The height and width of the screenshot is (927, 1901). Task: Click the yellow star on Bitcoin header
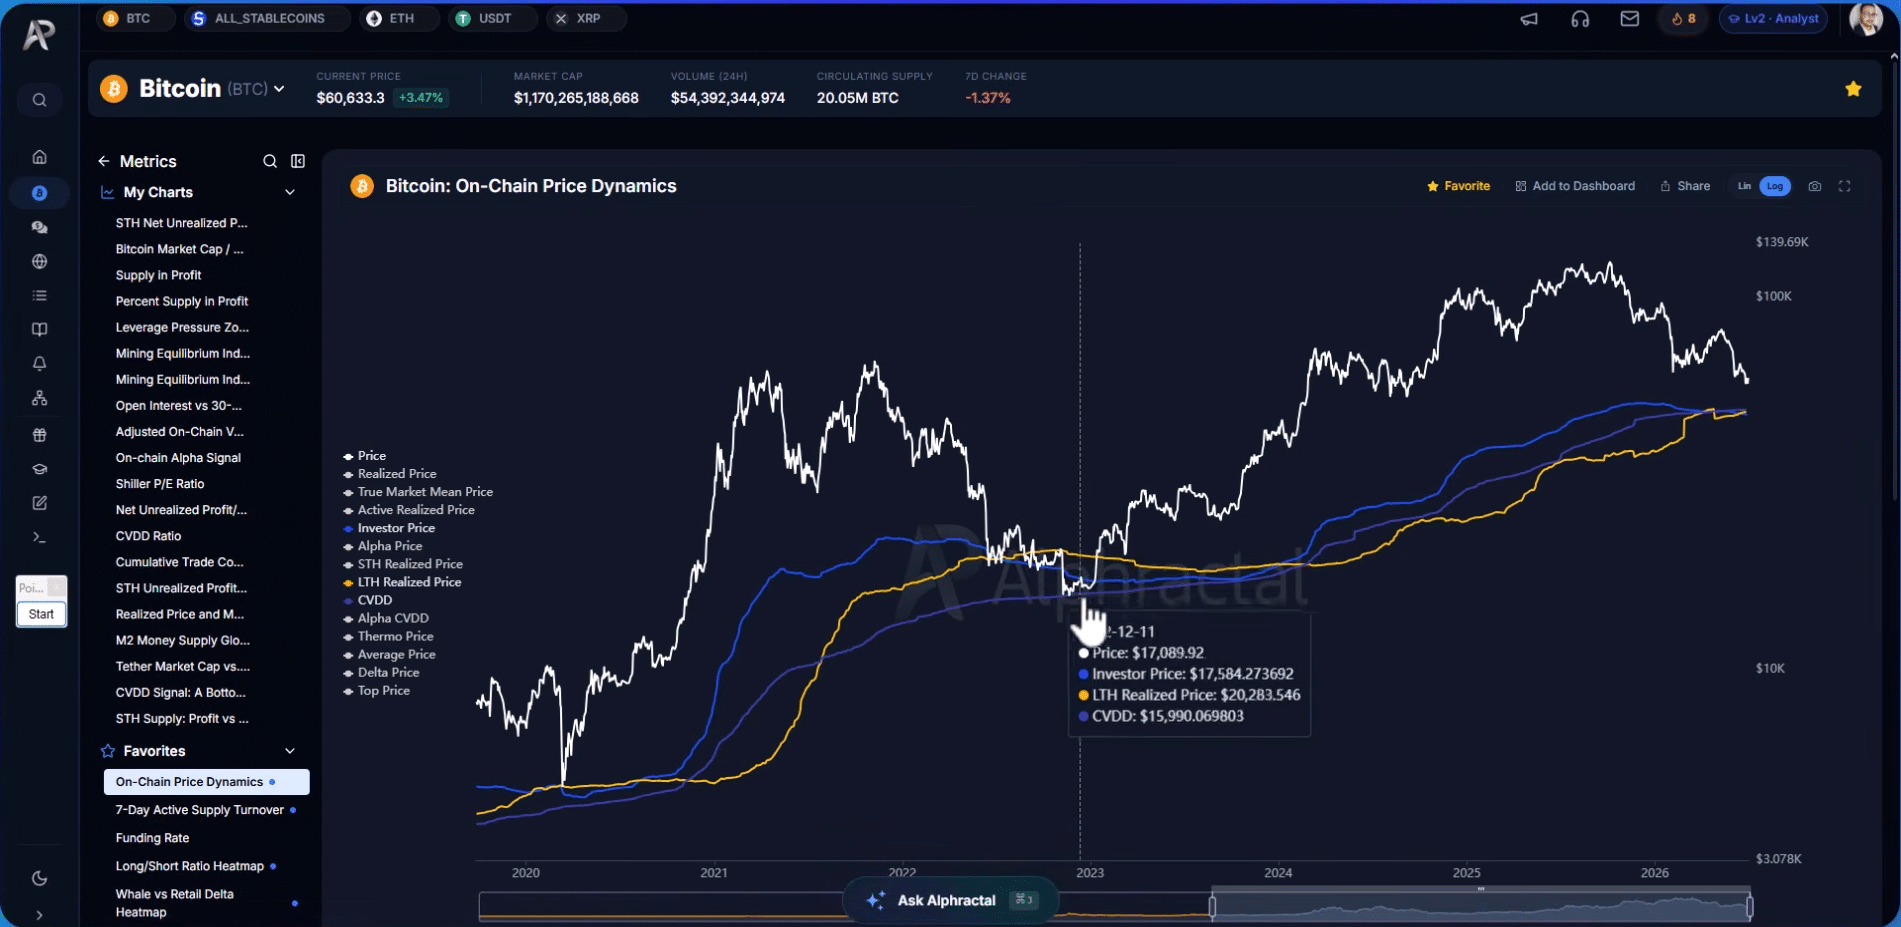(x=1853, y=89)
